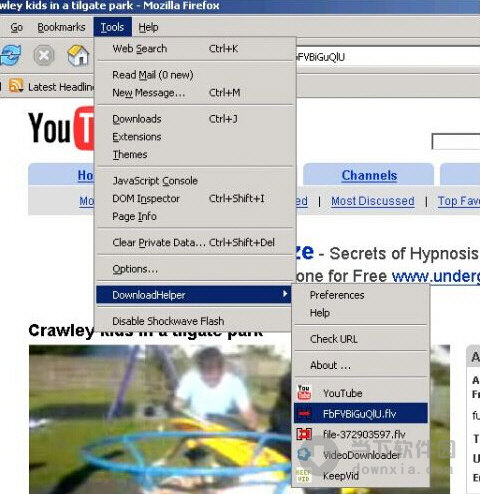The height and width of the screenshot is (494, 480).
Task: Open the Help menu in menu bar
Action: coord(148,27)
